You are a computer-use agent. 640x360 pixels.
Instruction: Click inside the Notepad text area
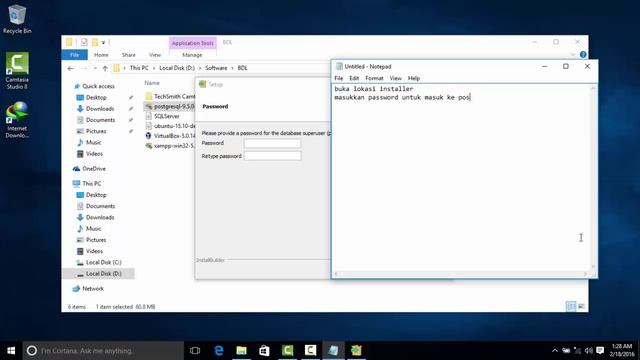(x=461, y=178)
